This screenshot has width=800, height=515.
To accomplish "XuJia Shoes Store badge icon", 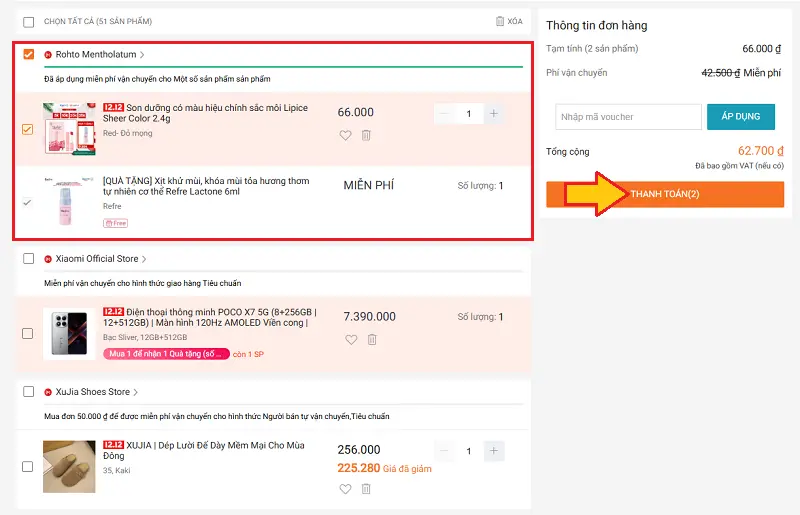I will [48, 392].
